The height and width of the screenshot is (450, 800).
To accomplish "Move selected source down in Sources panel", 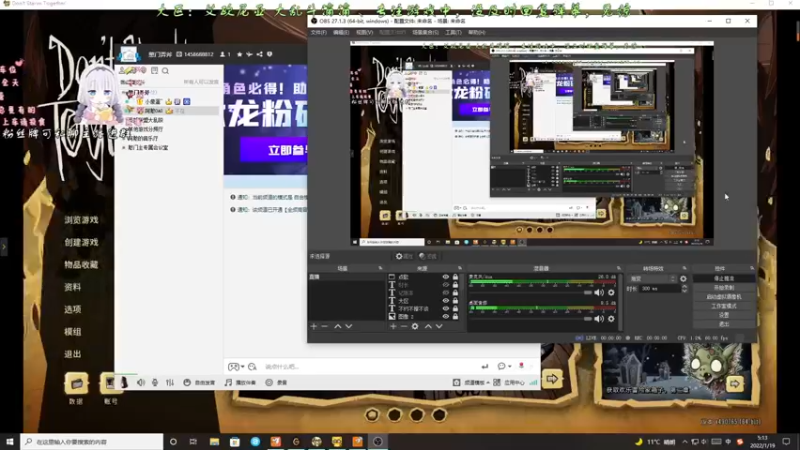I will point(439,326).
